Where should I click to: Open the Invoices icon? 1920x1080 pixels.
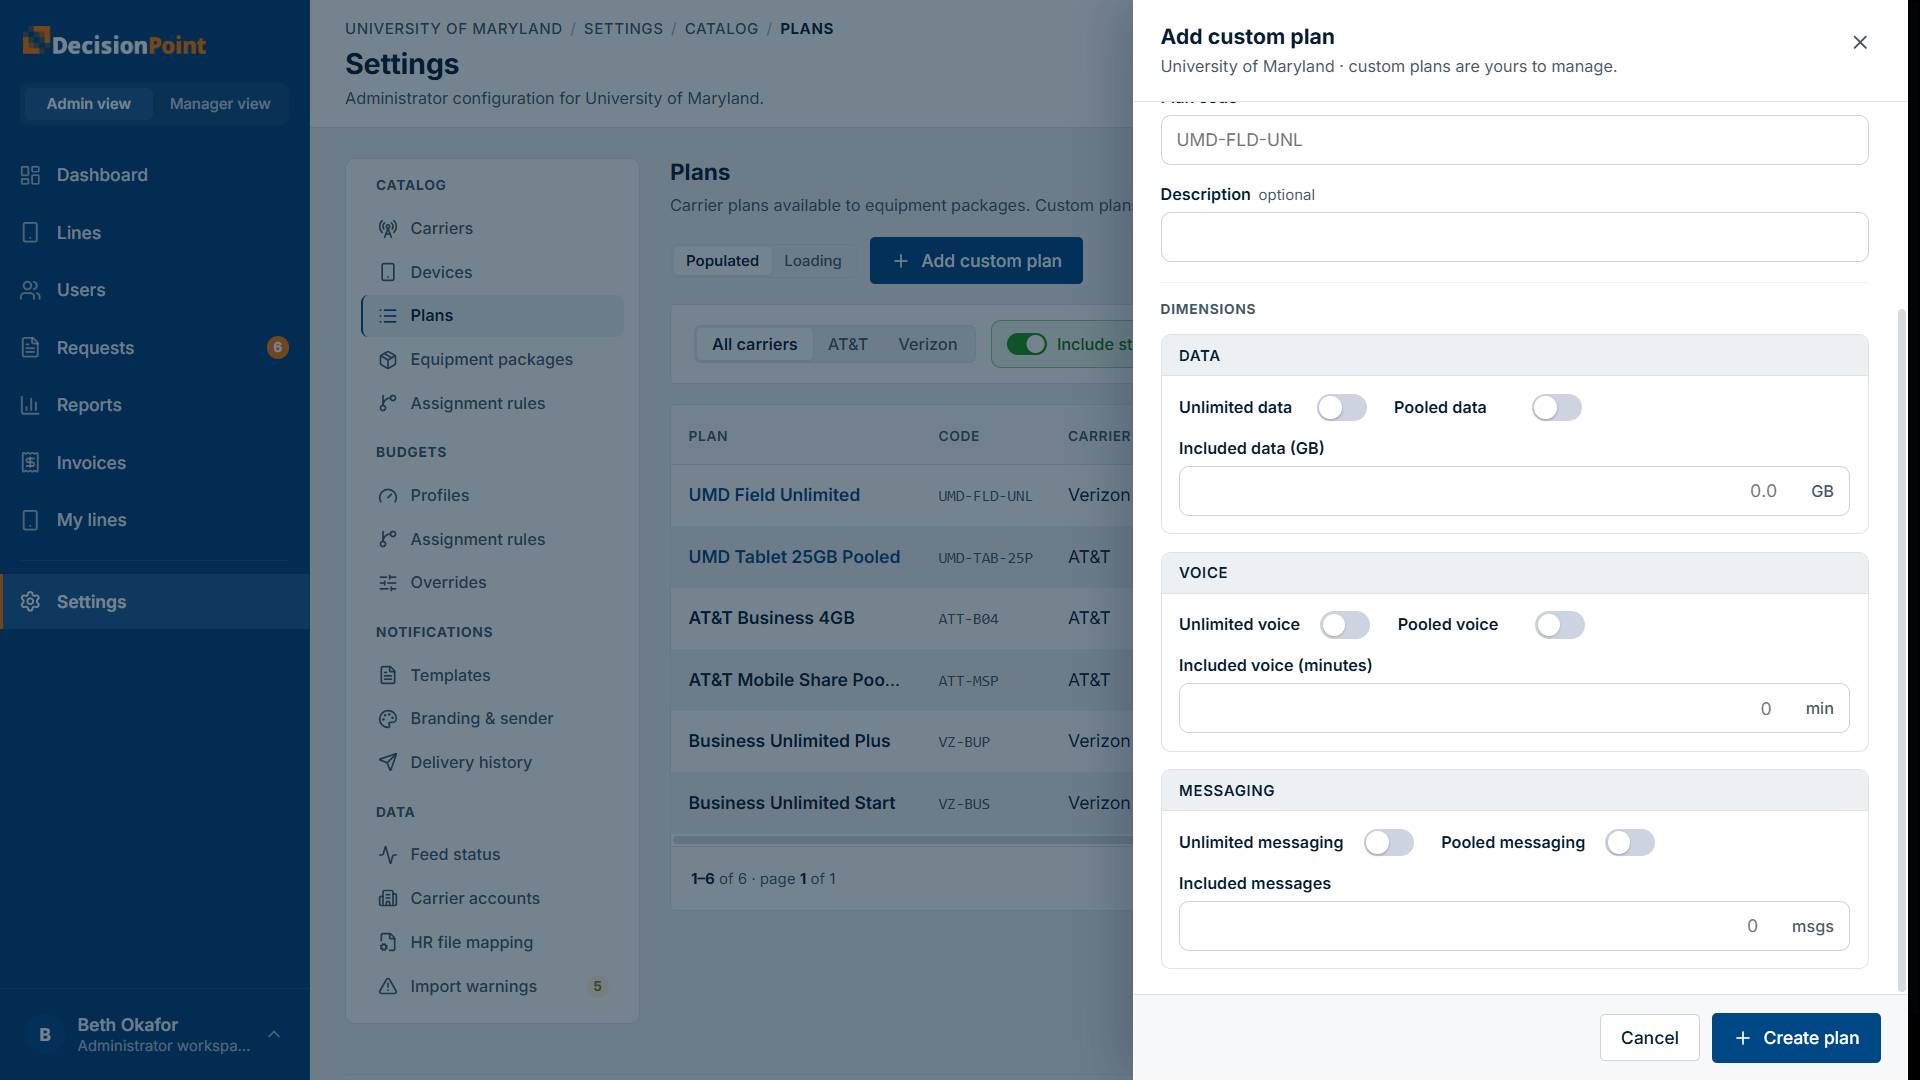30,463
